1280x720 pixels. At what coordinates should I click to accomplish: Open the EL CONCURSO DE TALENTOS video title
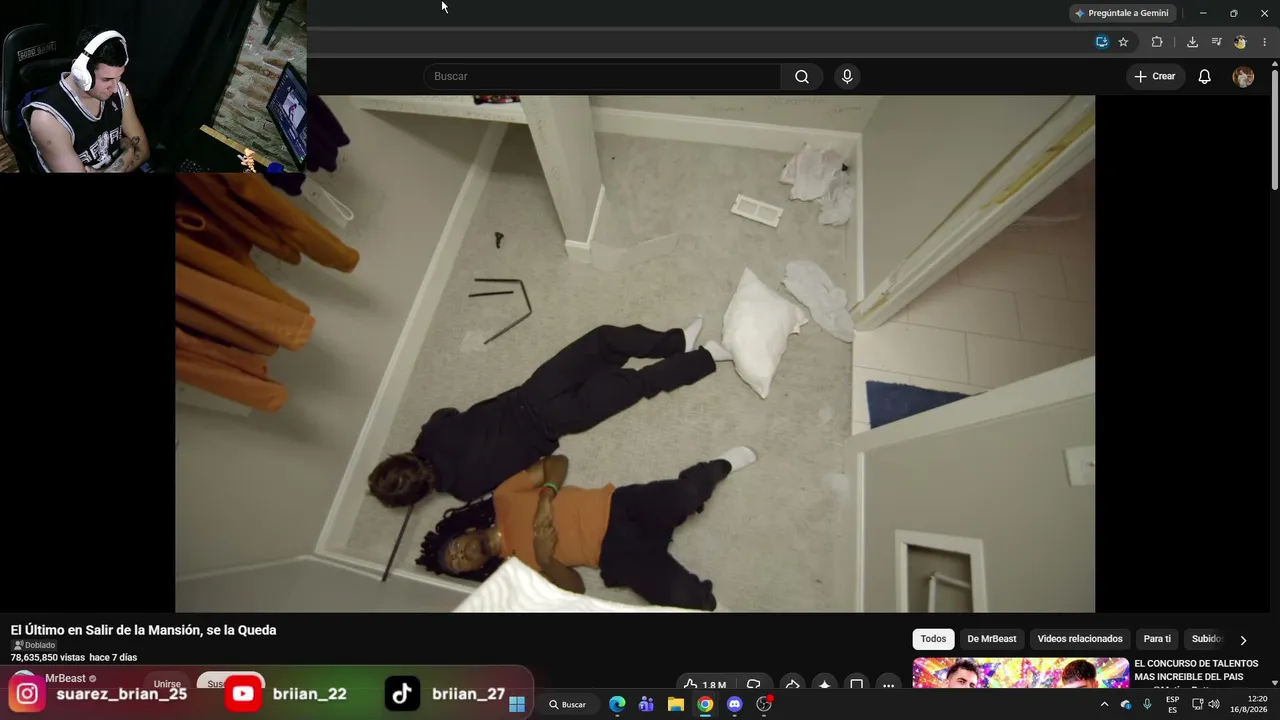(1196, 670)
